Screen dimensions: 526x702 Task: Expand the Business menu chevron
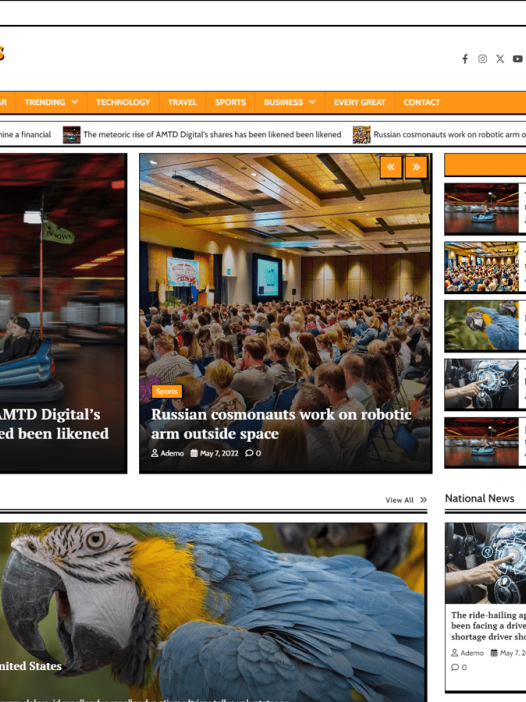pos(312,102)
